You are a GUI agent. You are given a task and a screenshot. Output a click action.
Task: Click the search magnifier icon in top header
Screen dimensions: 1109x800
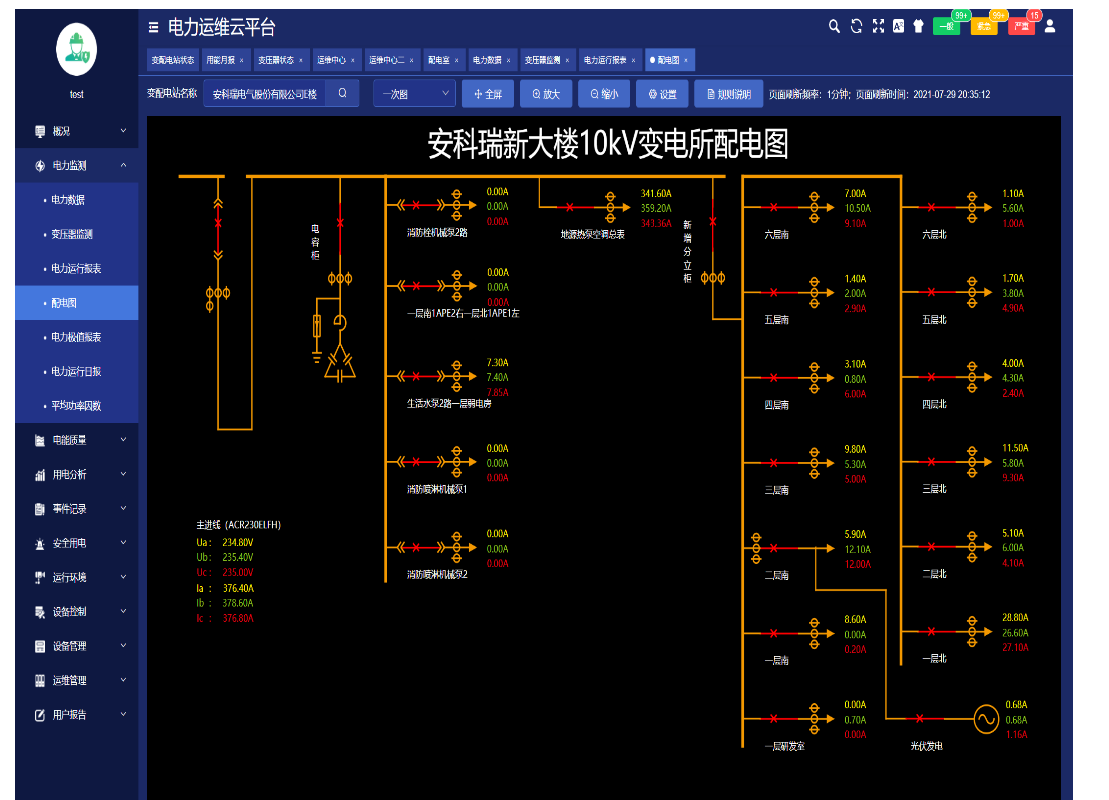[x=834, y=27]
